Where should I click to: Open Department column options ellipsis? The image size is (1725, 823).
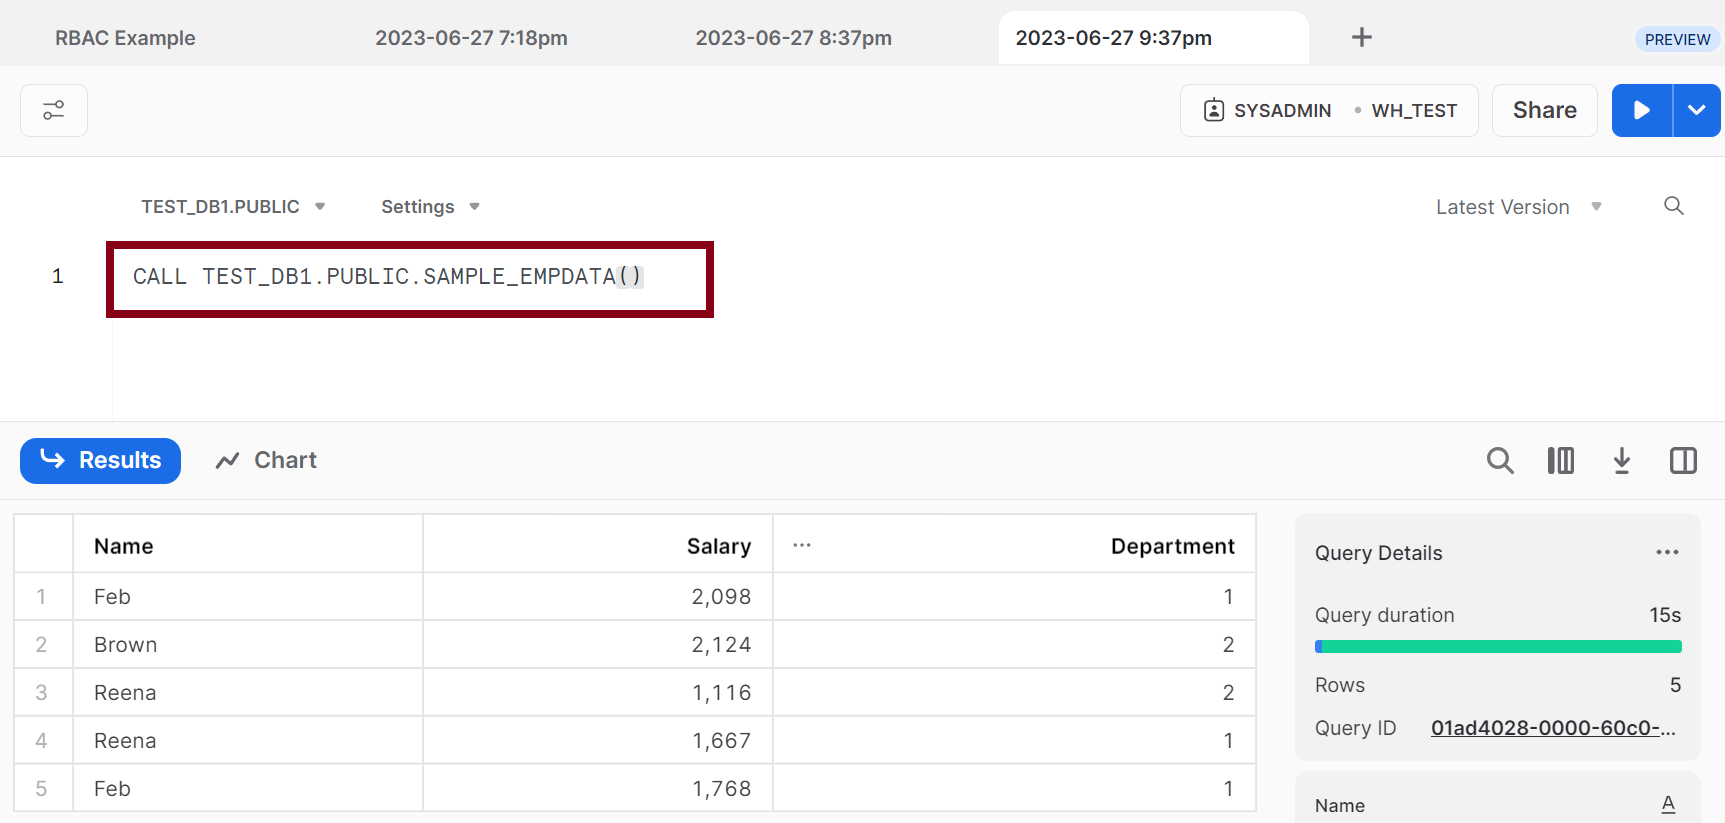802,545
